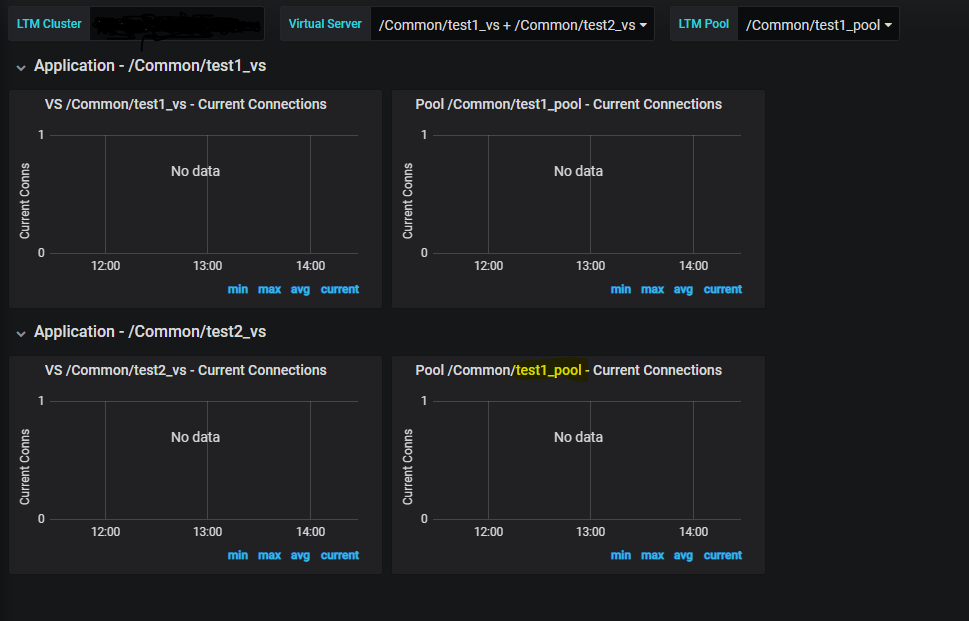The width and height of the screenshot is (969, 621).
Task: Collapse the Application - /Common/test2_vs row
Action: (150, 332)
